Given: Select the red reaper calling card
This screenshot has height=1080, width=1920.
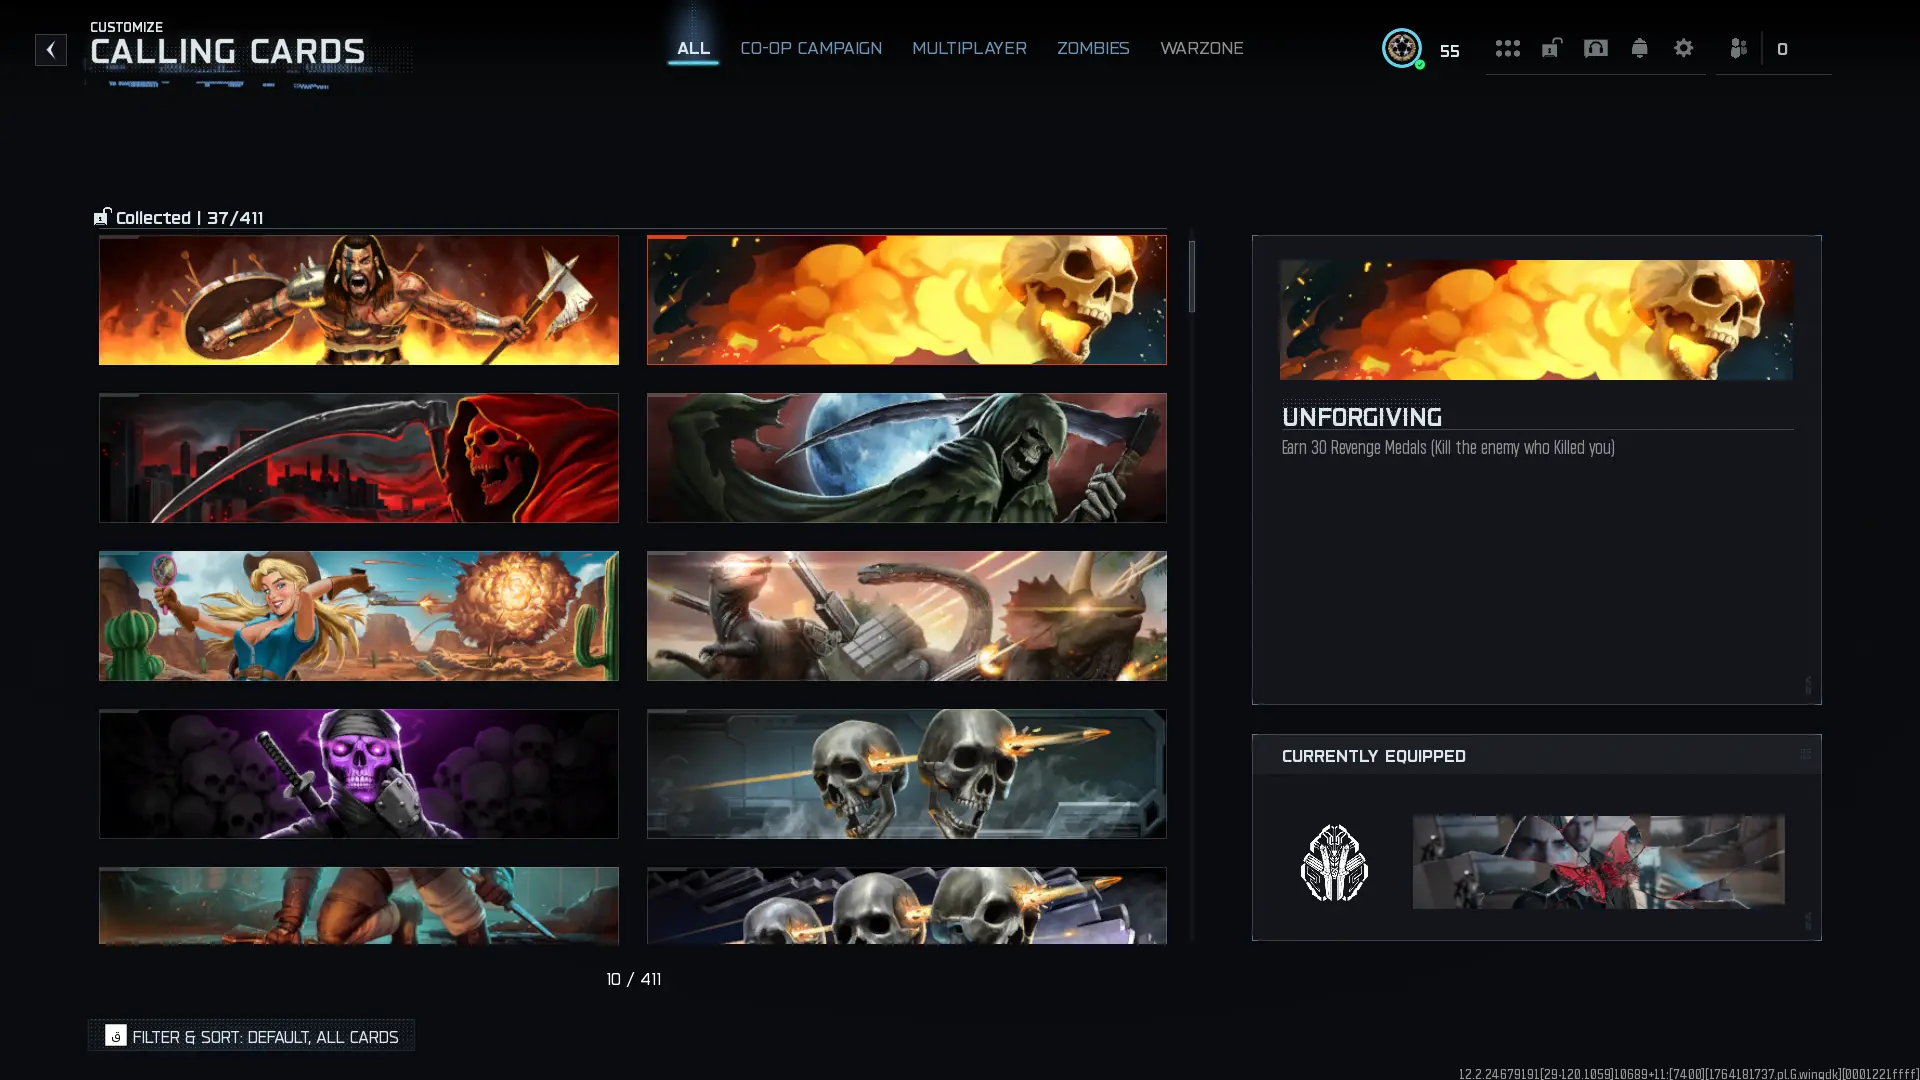Looking at the screenshot, I should 358,457.
